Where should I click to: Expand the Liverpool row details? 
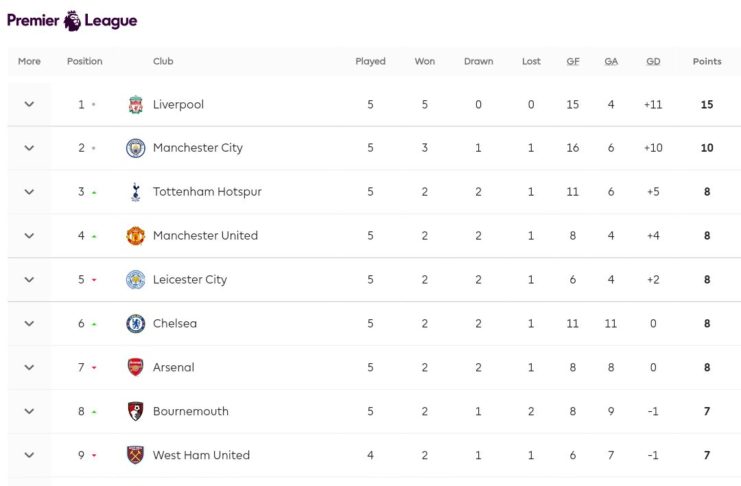tap(29, 104)
